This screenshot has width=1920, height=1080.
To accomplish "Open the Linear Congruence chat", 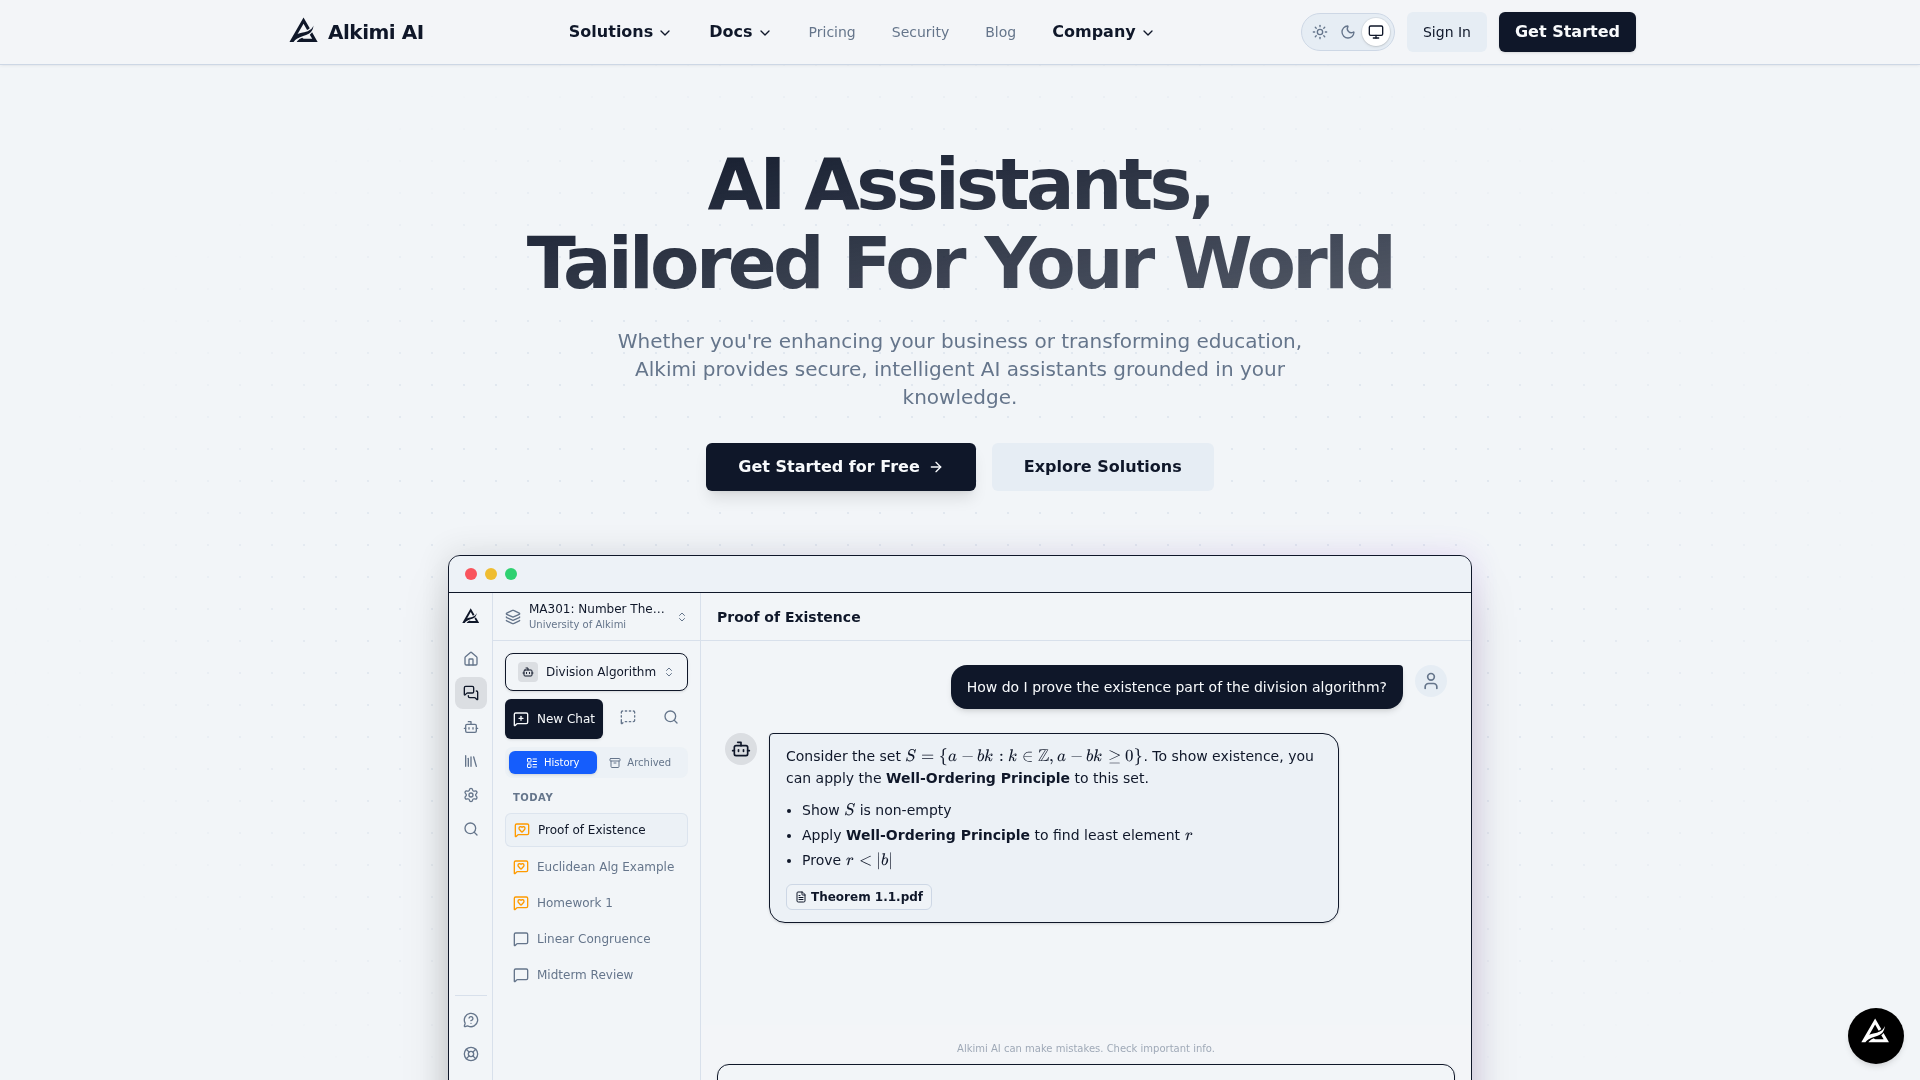I will 596,939.
